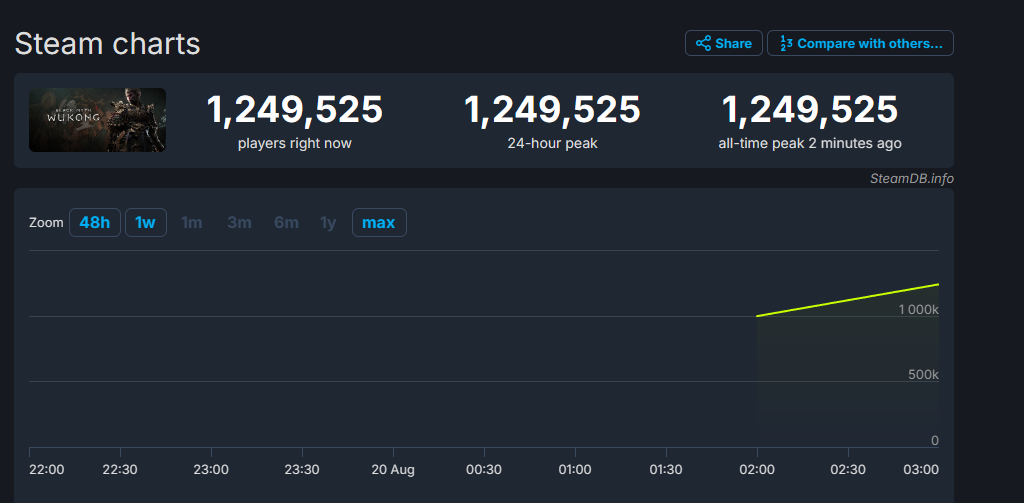Click the Steam charts heading
Image resolution: width=1024 pixels, height=503 pixels.
(107, 44)
